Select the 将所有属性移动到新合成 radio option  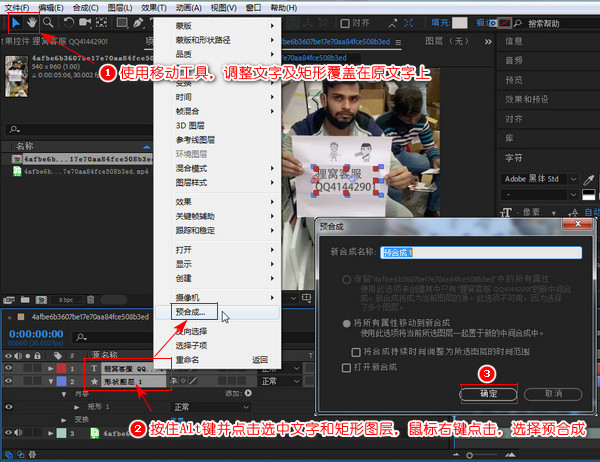coord(346,323)
